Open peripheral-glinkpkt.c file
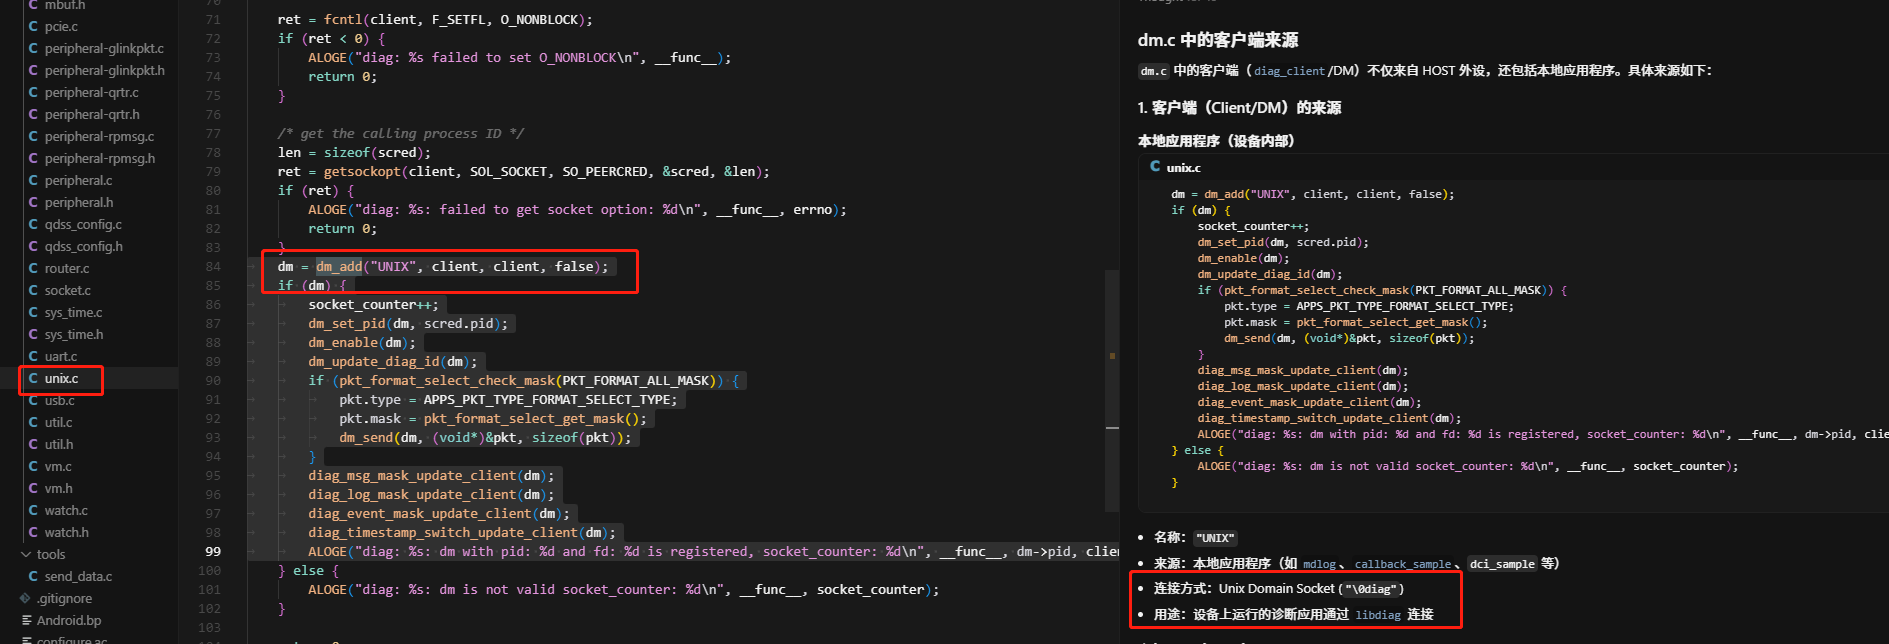The image size is (1889, 644). [x=104, y=48]
